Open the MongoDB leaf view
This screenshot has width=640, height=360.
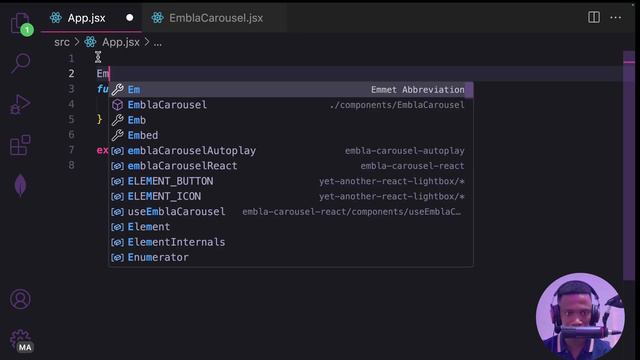click(x=20, y=186)
